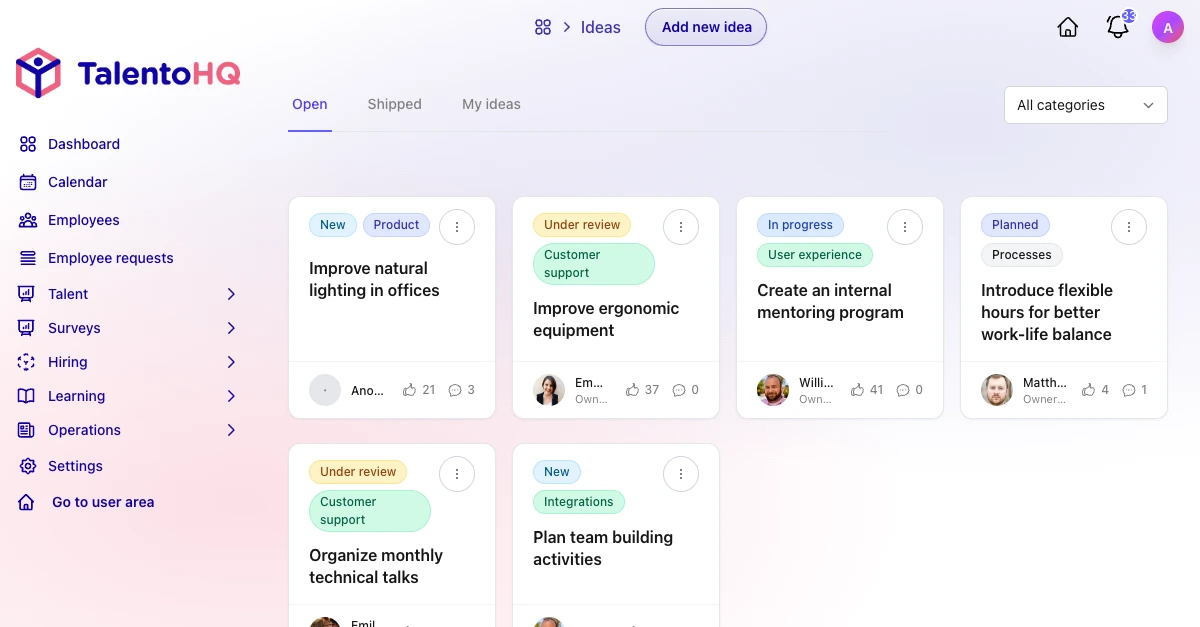1200x627 pixels.
Task: Click the Ideas breadcrumb link
Action: click(600, 27)
